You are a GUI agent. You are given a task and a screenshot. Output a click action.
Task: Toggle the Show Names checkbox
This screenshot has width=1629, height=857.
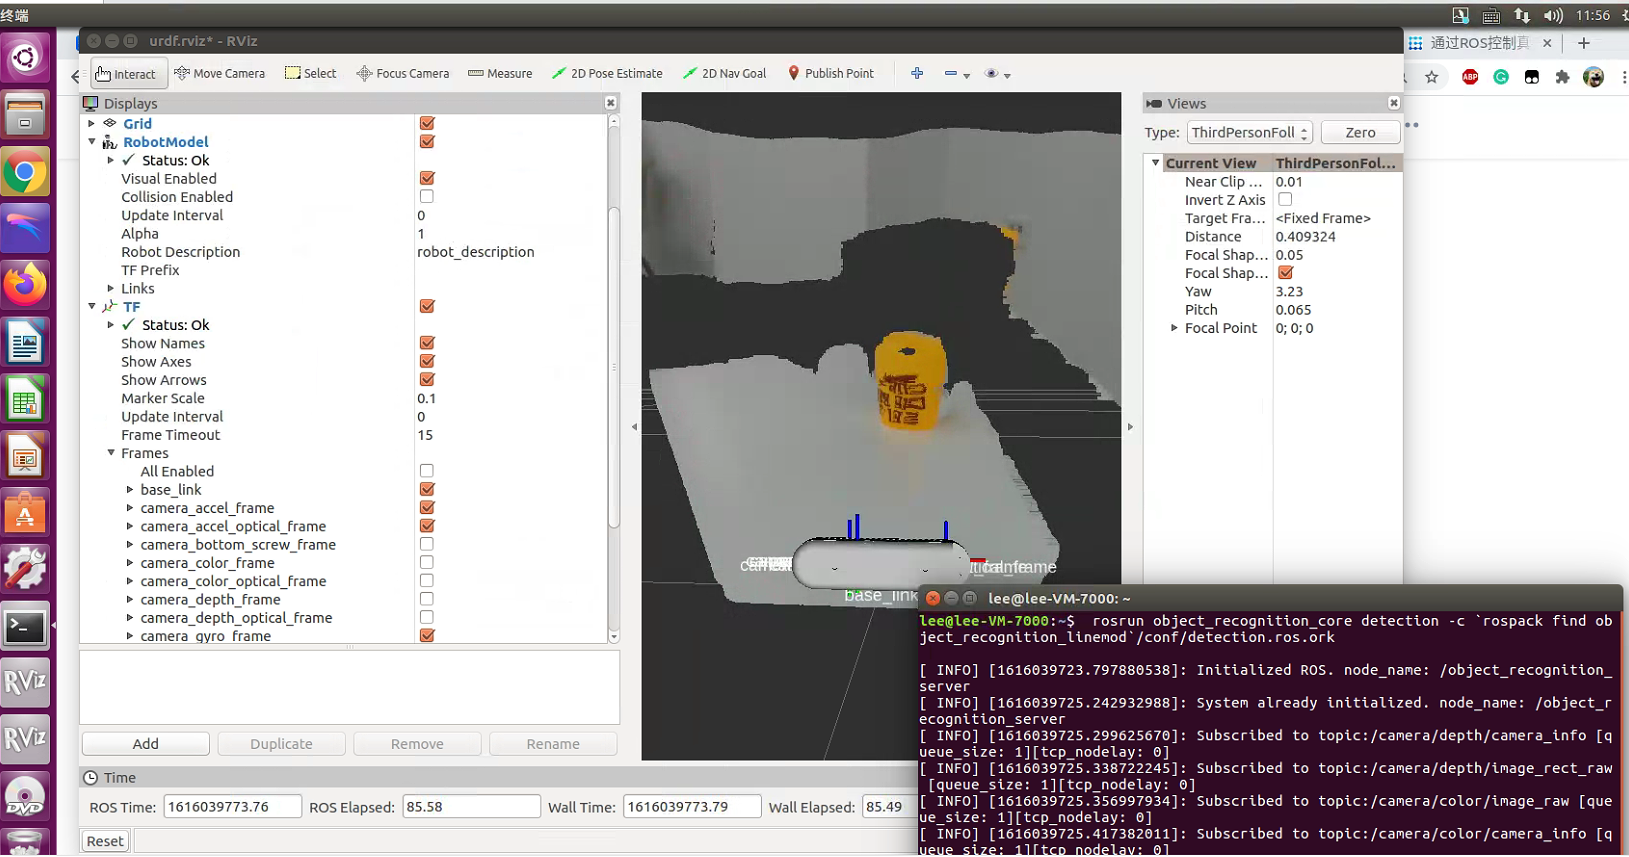click(427, 343)
